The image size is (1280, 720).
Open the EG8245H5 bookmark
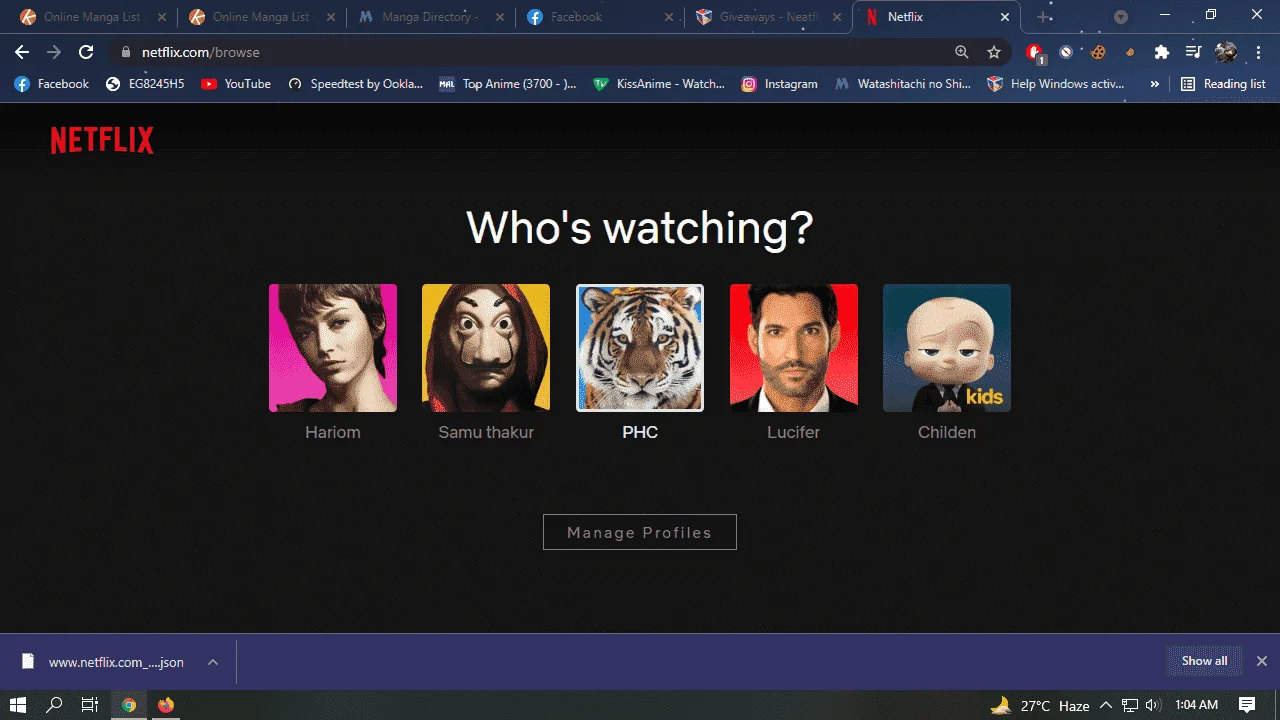[x=145, y=84]
